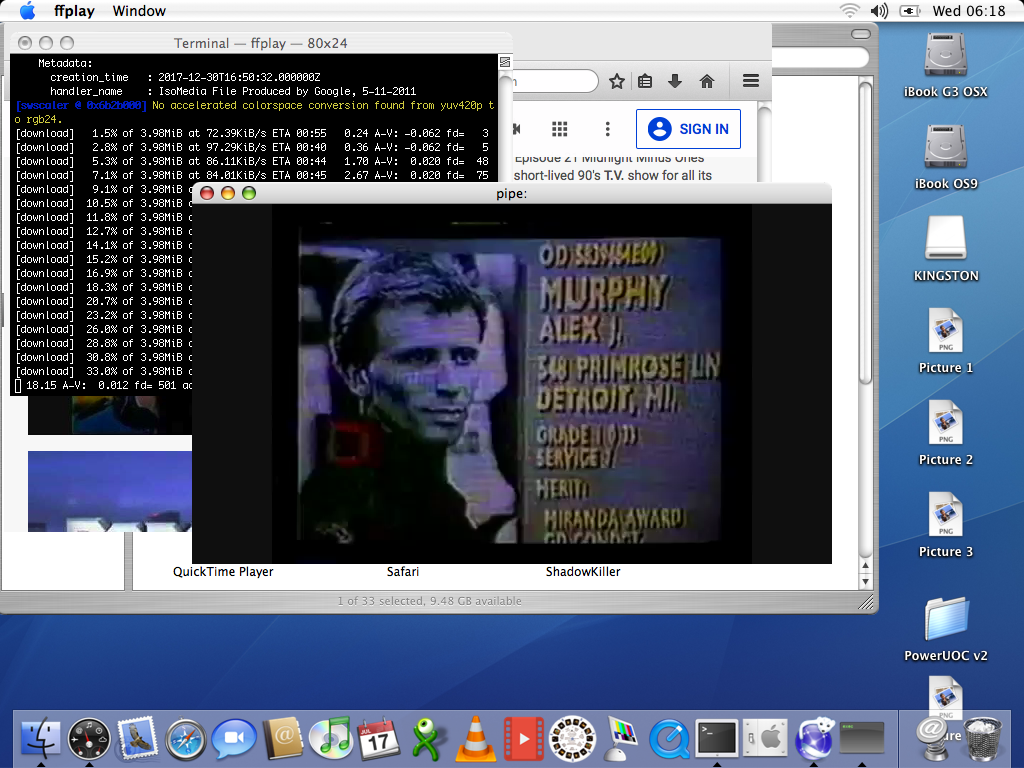Open the YouTube apps grid
This screenshot has width=1024, height=768.
[560, 129]
